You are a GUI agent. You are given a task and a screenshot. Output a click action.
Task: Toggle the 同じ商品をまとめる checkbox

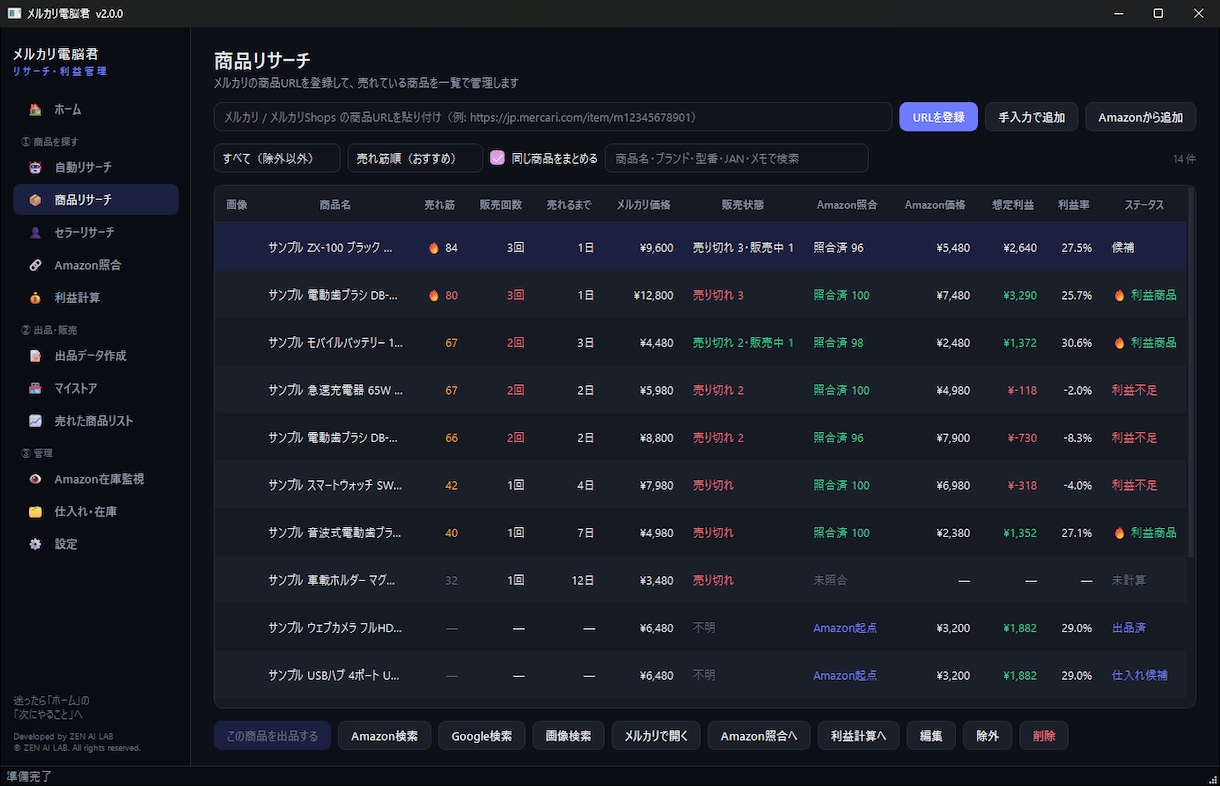pos(497,158)
